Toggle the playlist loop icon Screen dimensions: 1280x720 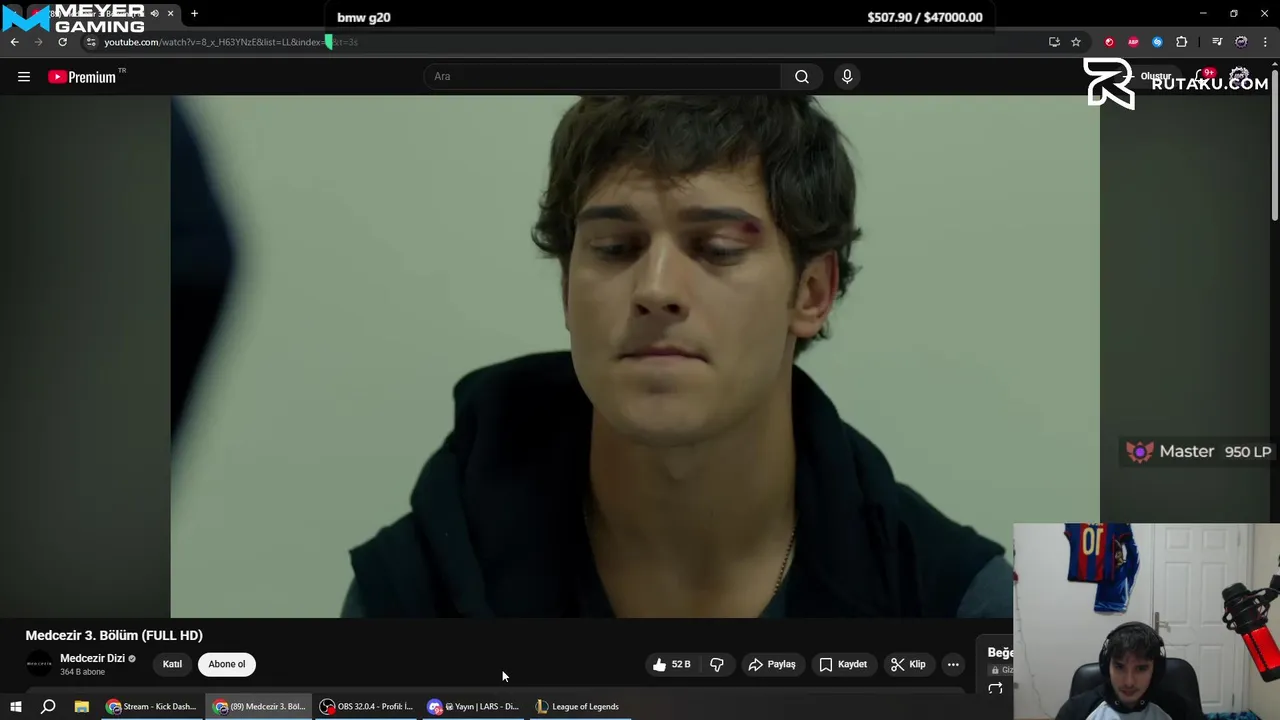click(995, 688)
